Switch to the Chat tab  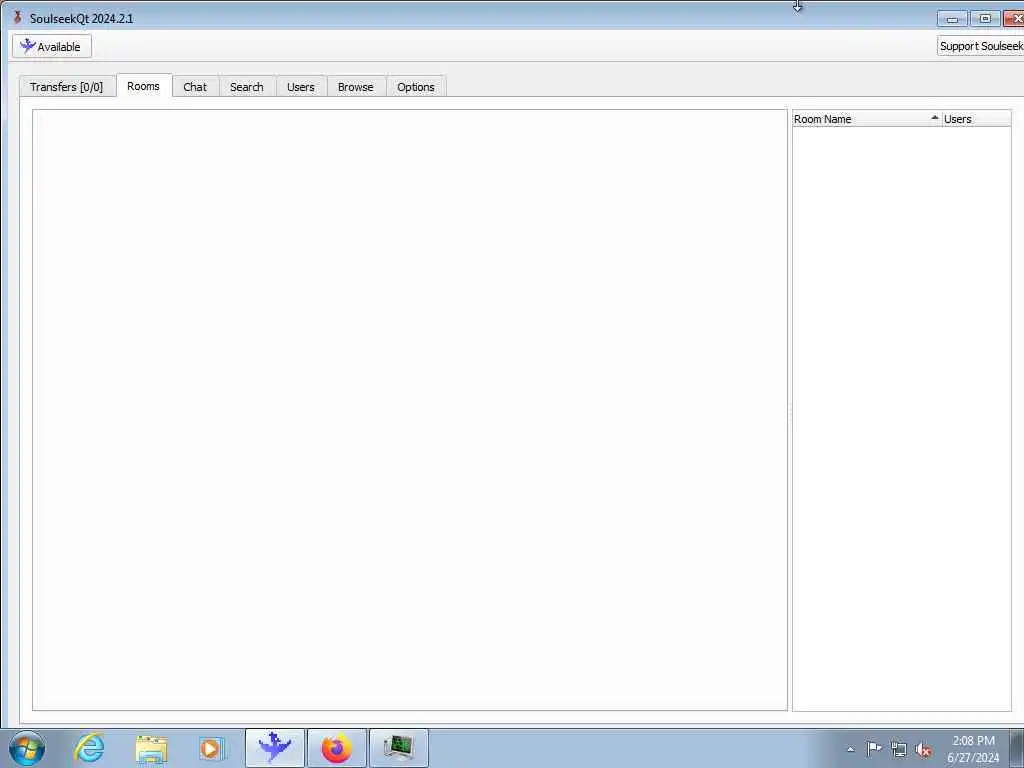pyautogui.click(x=195, y=87)
